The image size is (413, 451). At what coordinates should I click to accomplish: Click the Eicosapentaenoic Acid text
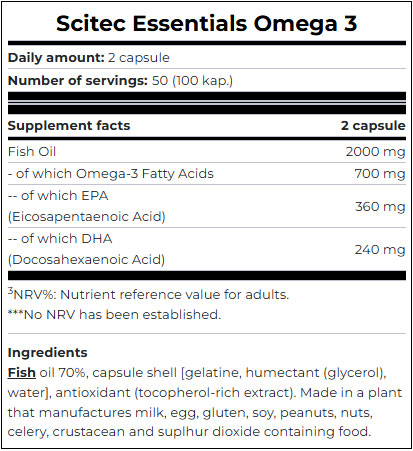pos(87,217)
